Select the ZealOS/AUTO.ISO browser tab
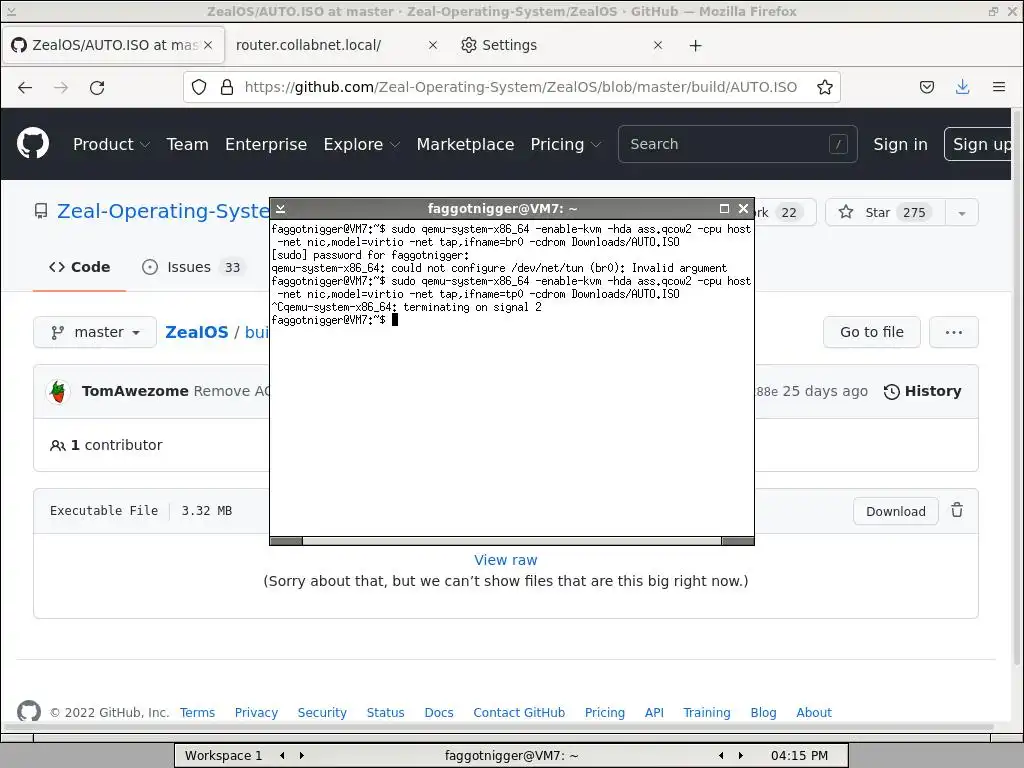 (x=114, y=45)
